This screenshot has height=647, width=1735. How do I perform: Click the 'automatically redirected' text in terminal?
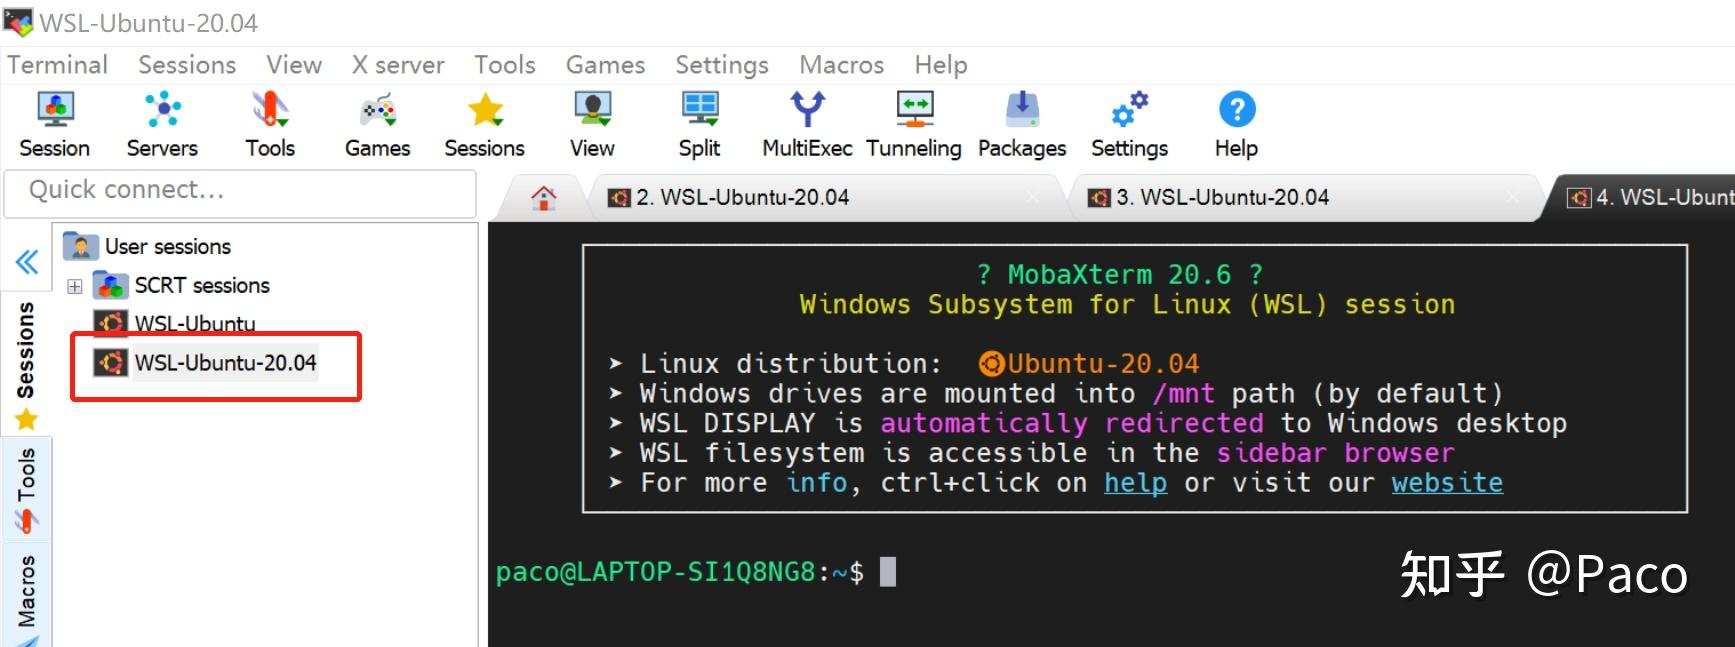tap(1071, 424)
